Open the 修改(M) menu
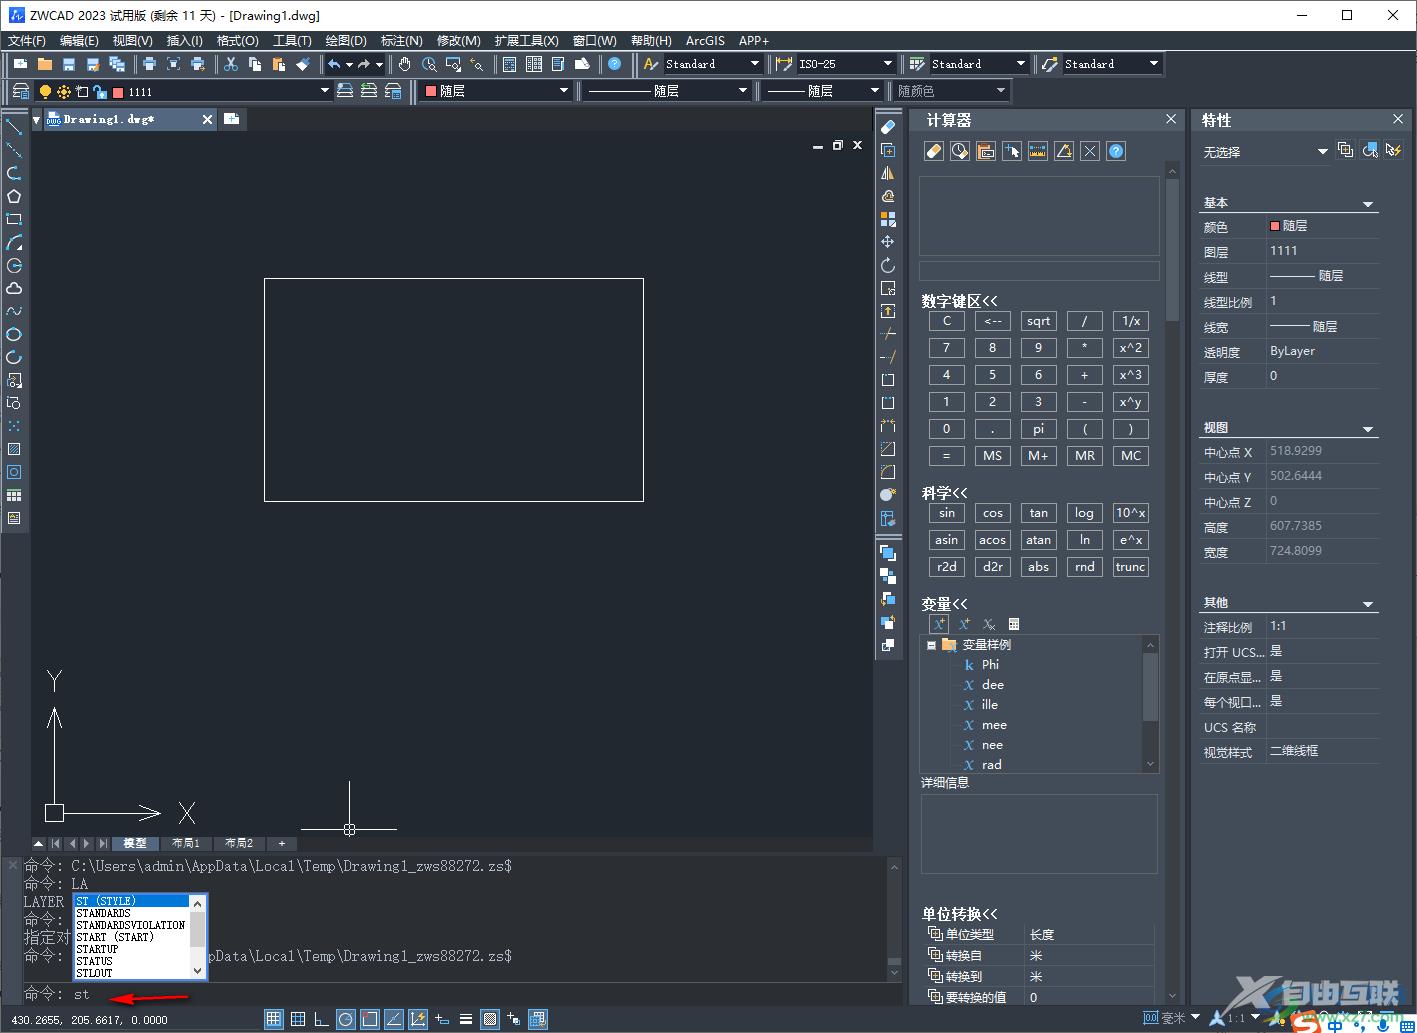 point(459,41)
